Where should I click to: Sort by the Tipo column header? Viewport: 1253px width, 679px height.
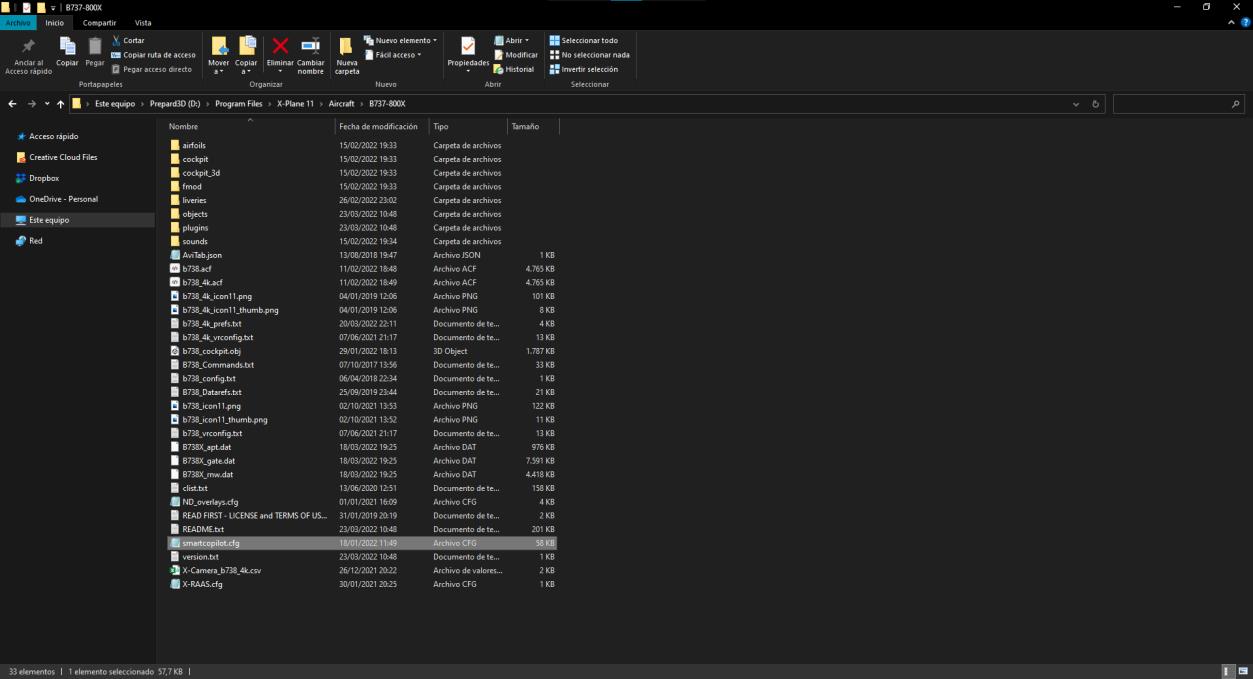click(468, 127)
